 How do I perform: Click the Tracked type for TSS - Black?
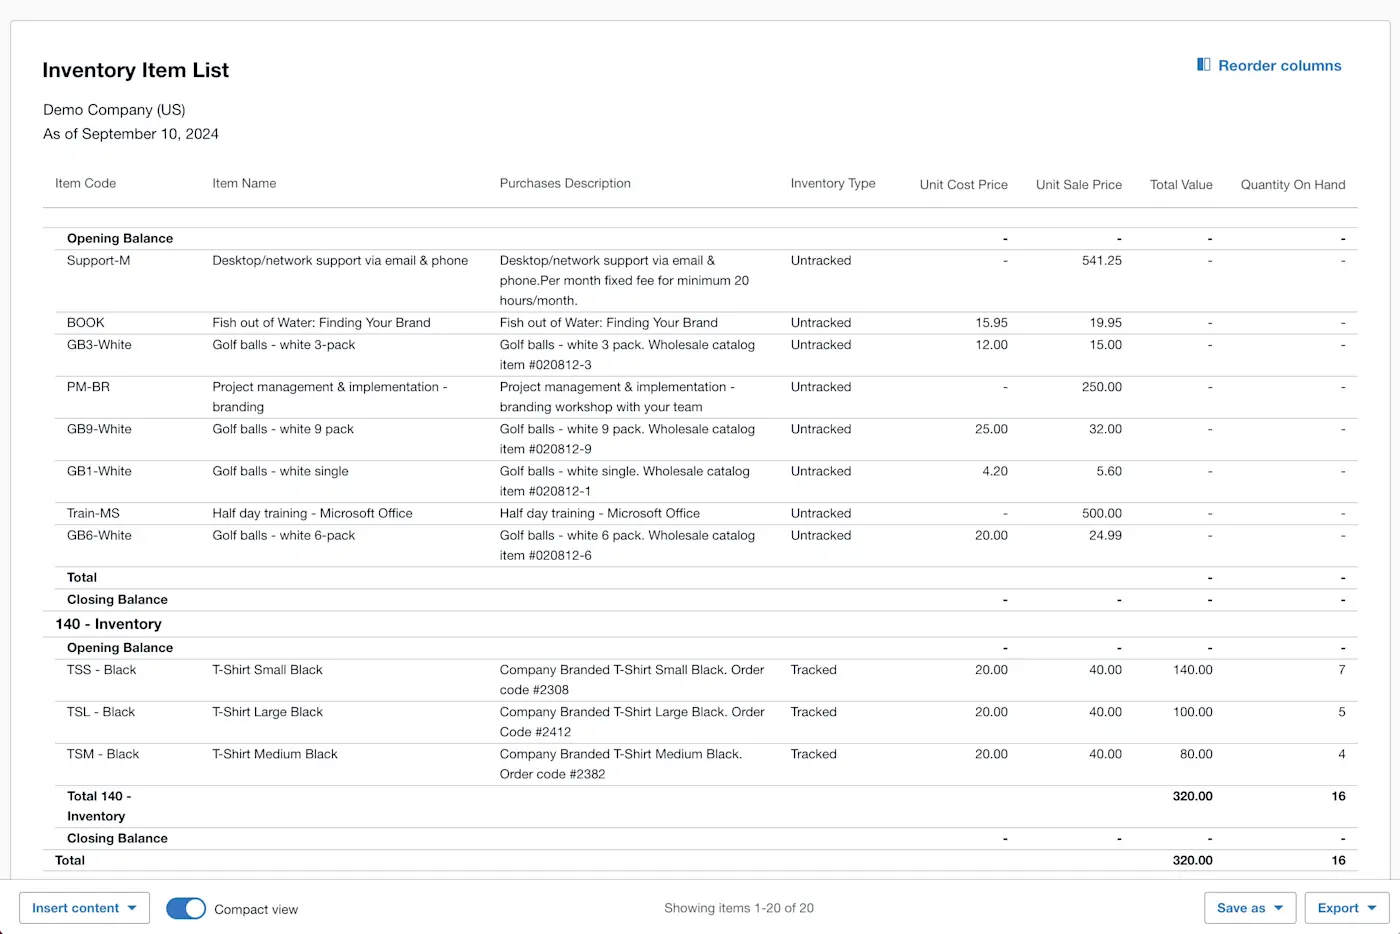point(813,669)
